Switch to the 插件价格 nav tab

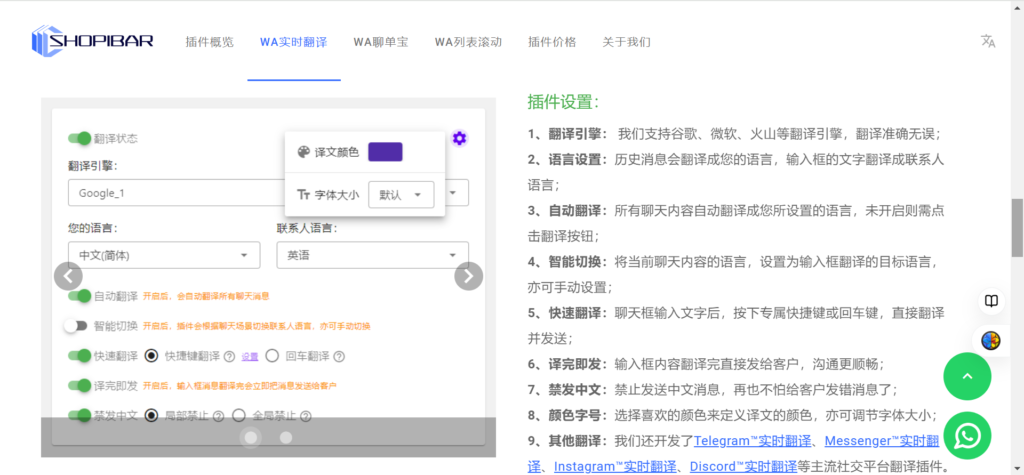552,42
